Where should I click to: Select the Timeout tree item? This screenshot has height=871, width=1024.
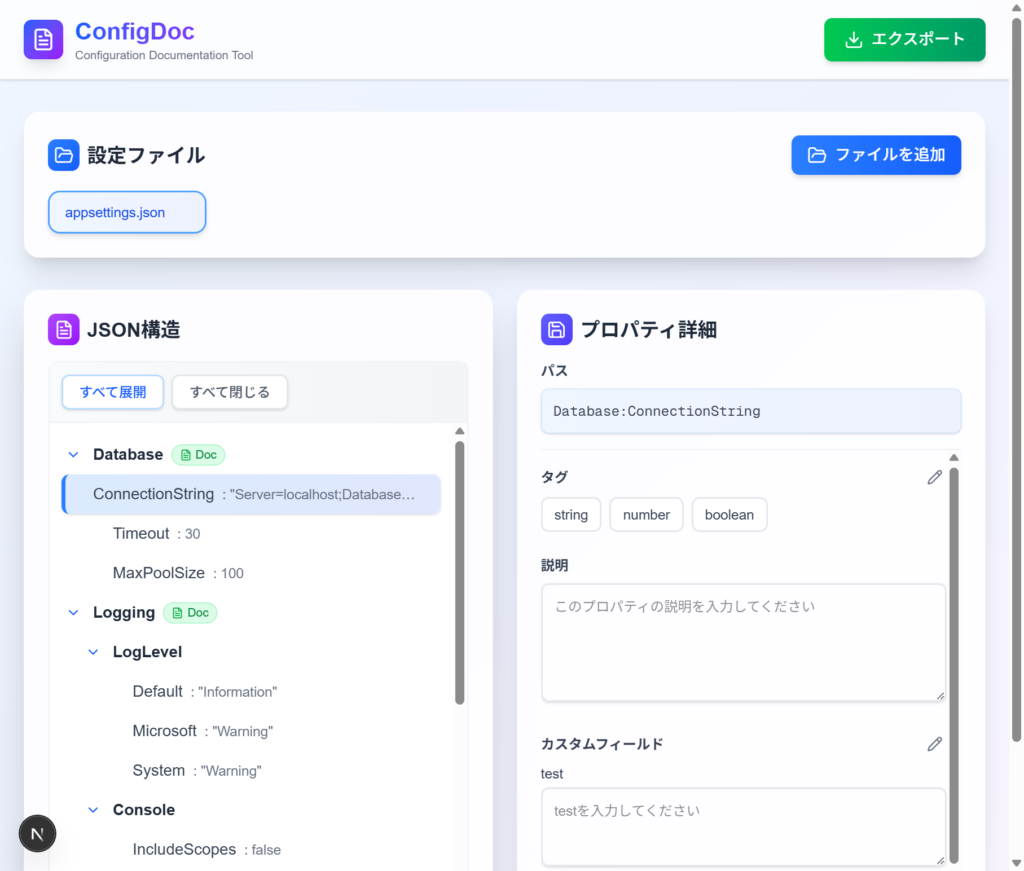[141, 534]
